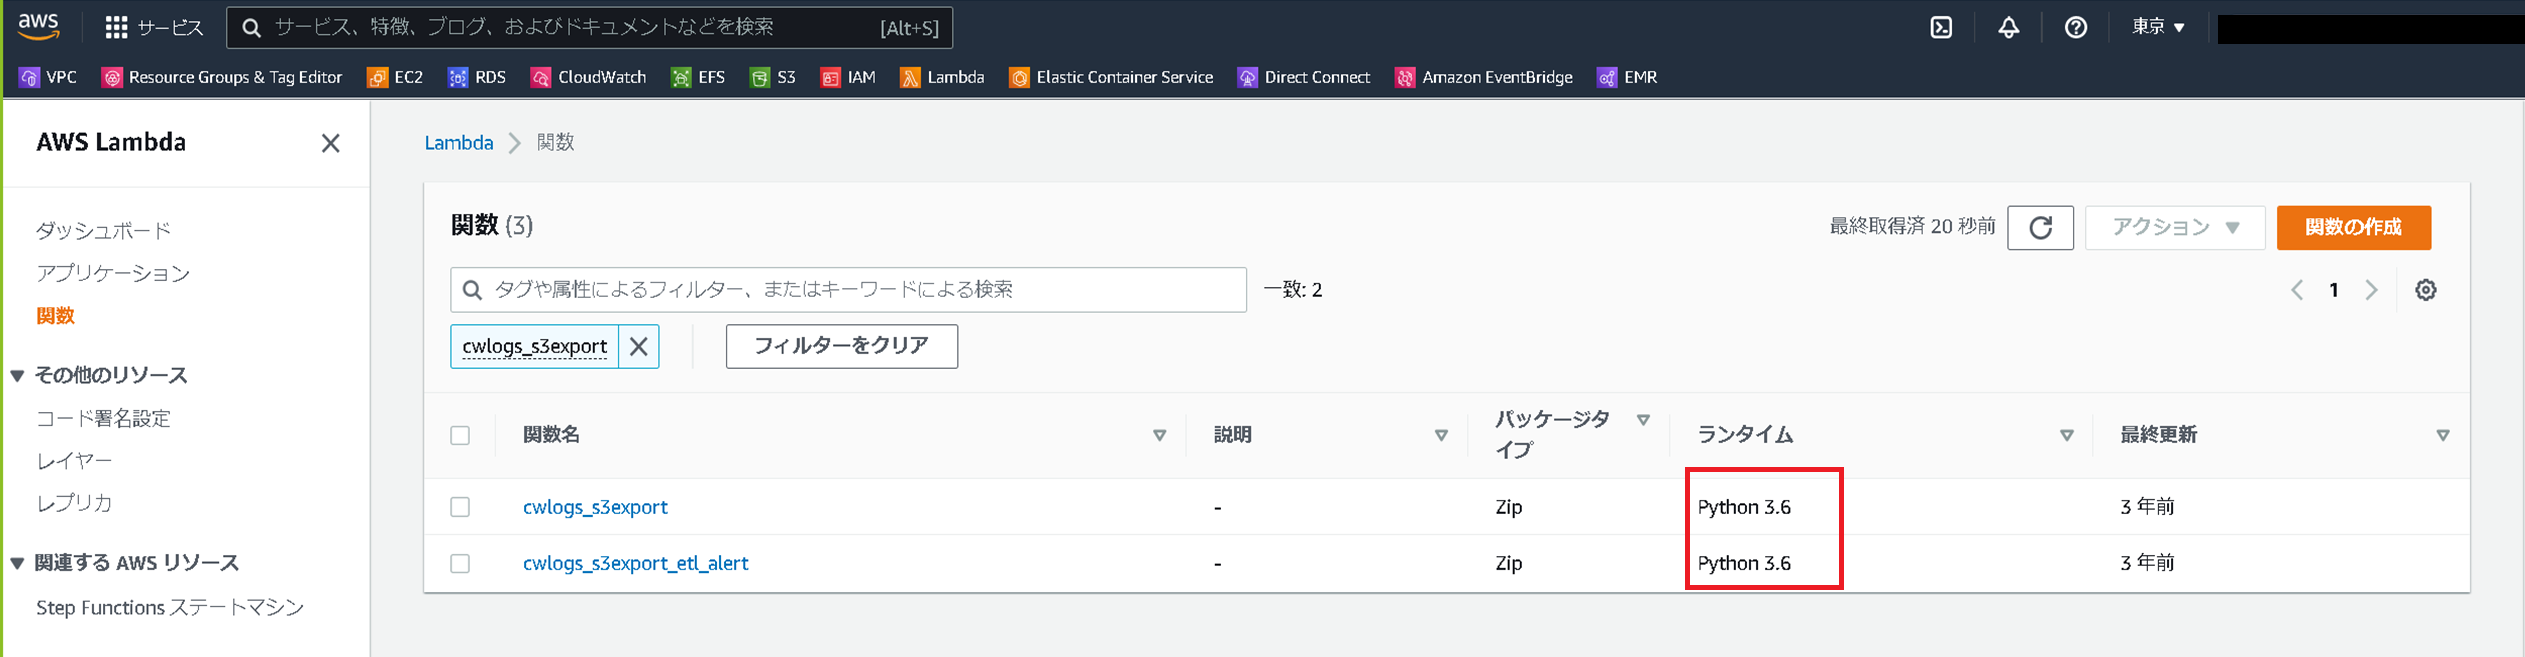The width and height of the screenshot is (2525, 657).
Task: Open CloudShell terminal icon
Action: pos(1941,27)
